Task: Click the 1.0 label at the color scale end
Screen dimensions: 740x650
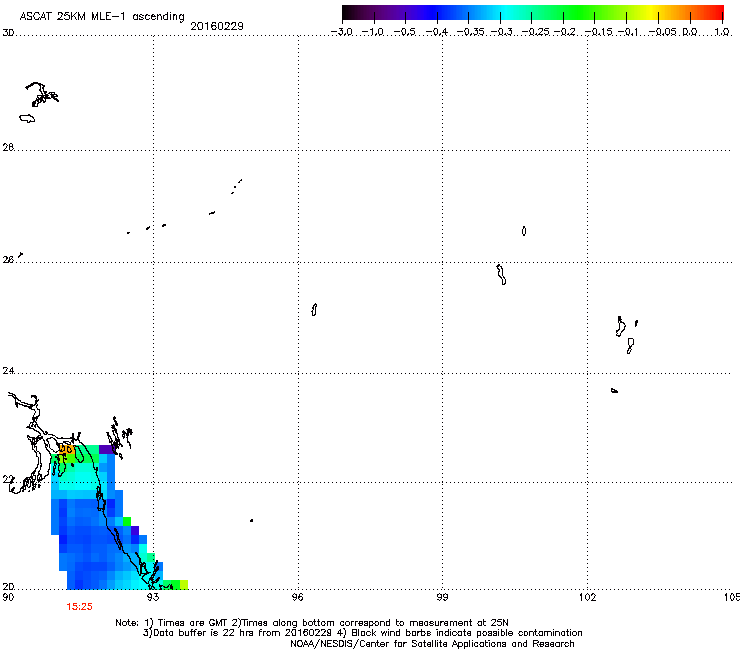Action: (x=722, y=32)
